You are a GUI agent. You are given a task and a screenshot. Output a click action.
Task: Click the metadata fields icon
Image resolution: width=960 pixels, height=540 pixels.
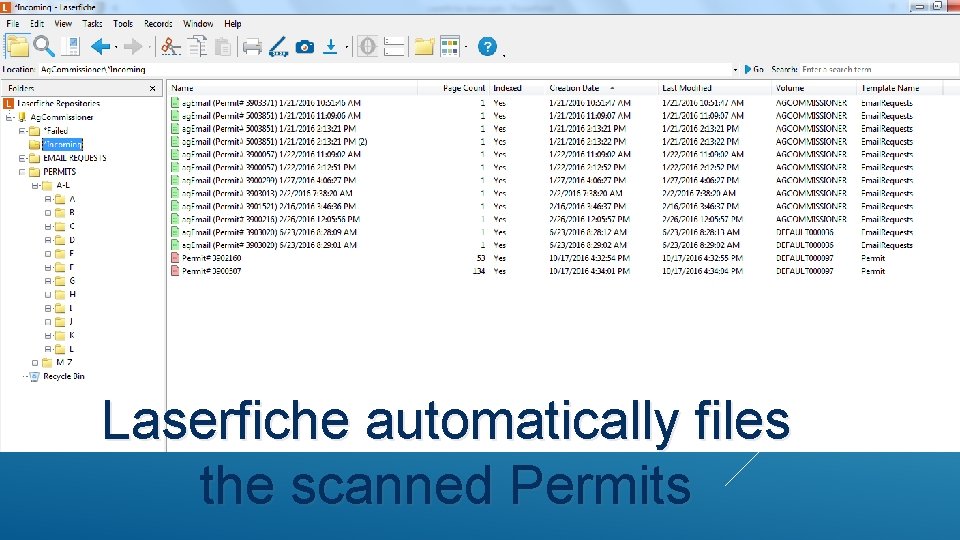[394, 47]
